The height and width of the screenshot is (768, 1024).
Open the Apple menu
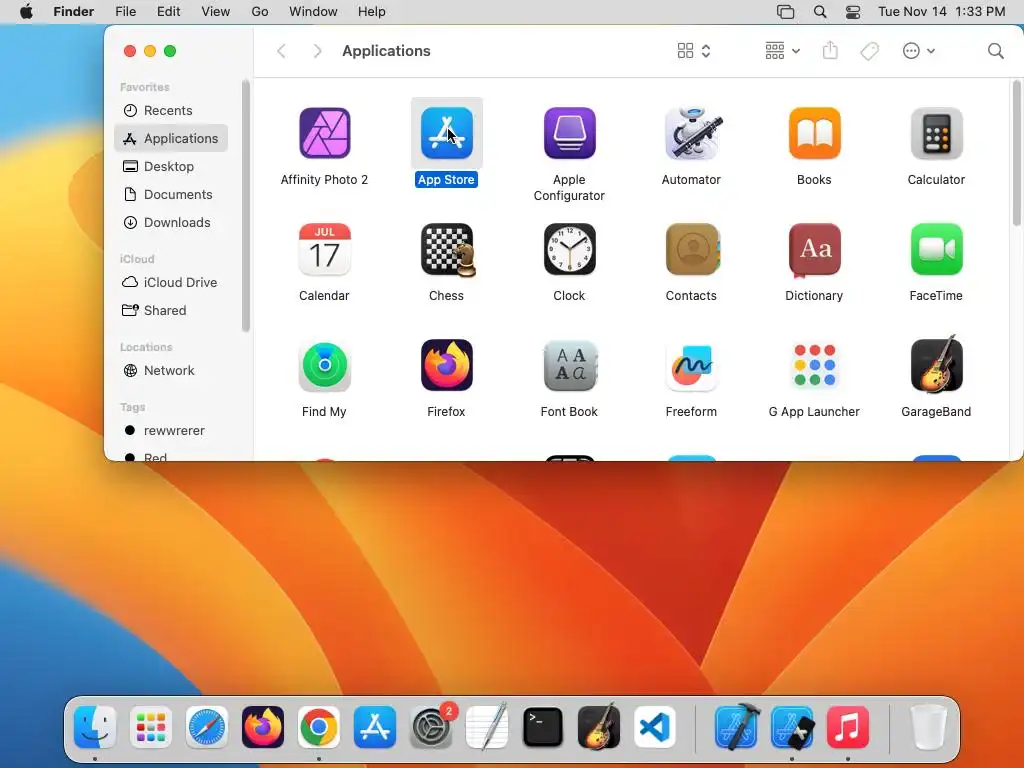tap(26, 12)
